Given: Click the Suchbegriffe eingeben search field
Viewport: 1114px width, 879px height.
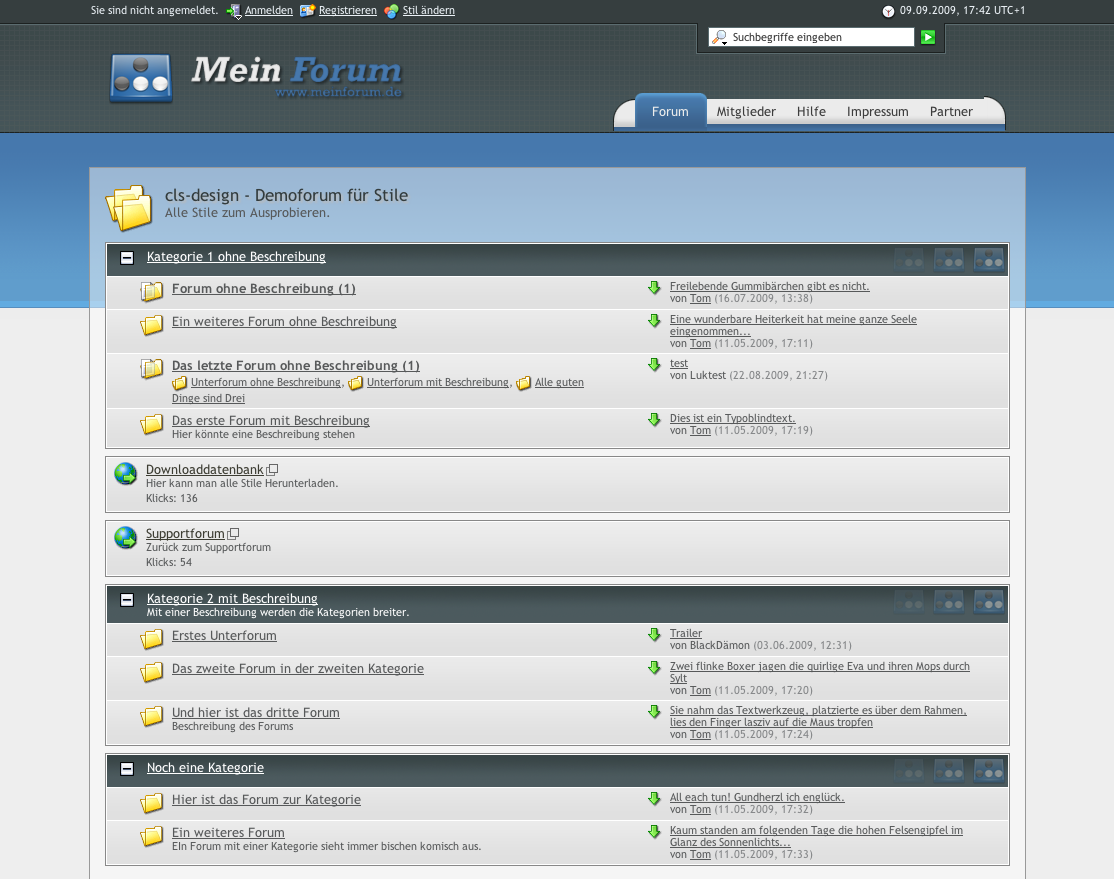Looking at the screenshot, I should pos(820,38).
